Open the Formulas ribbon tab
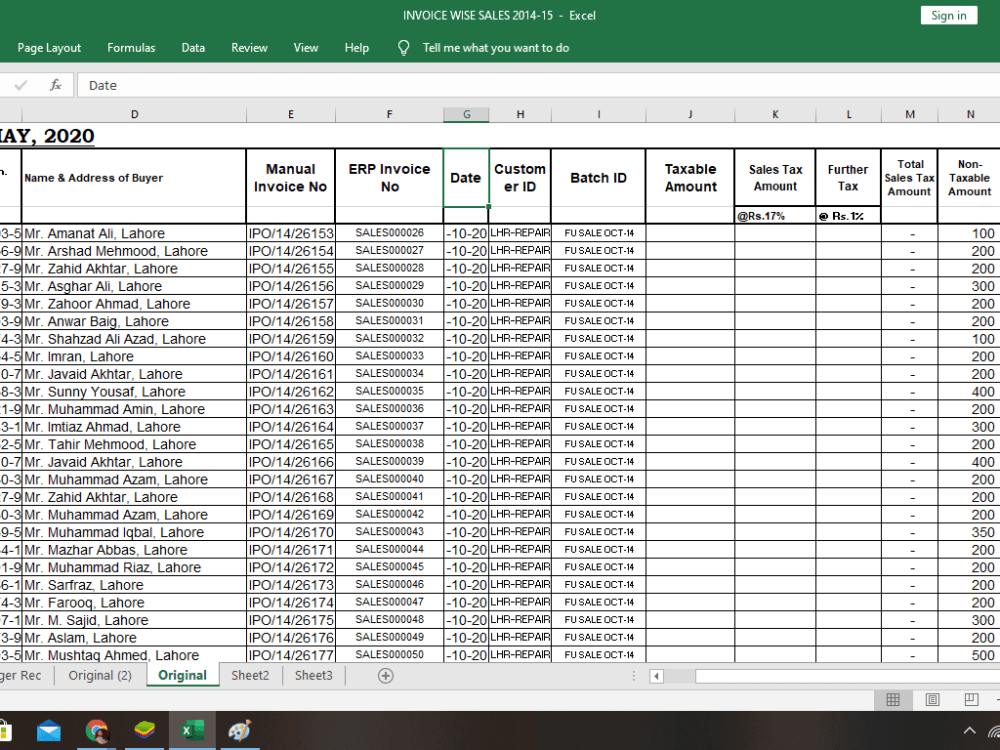Image resolution: width=1000 pixels, height=750 pixels. click(131, 48)
